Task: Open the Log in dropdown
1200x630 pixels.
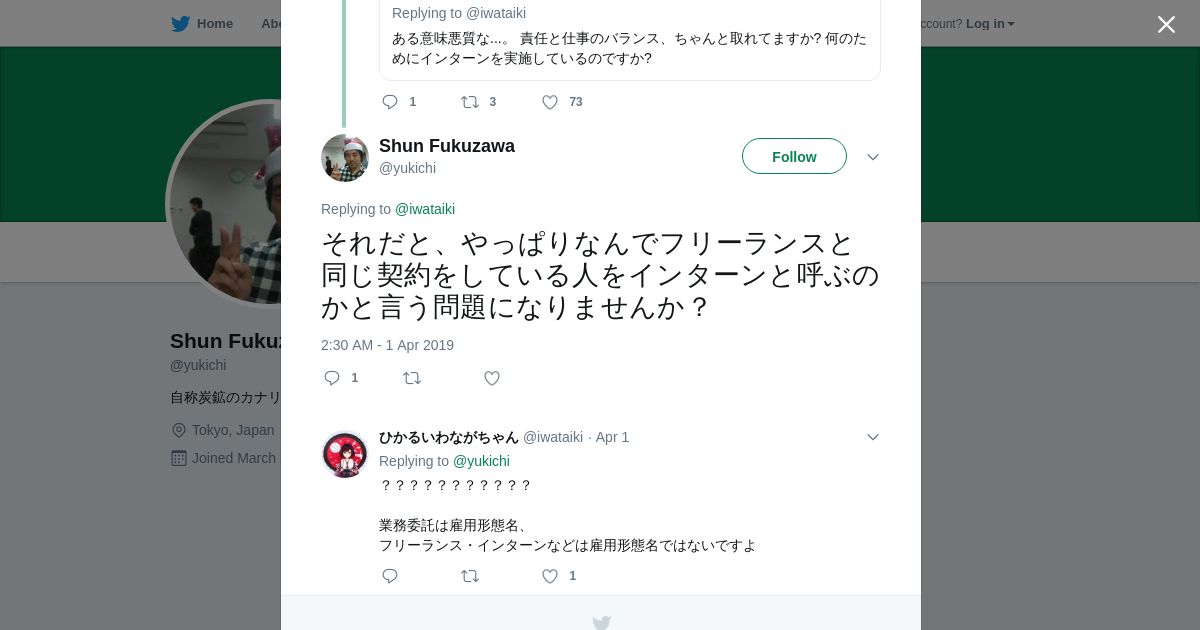Action: pyautogui.click(x=990, y=24)
